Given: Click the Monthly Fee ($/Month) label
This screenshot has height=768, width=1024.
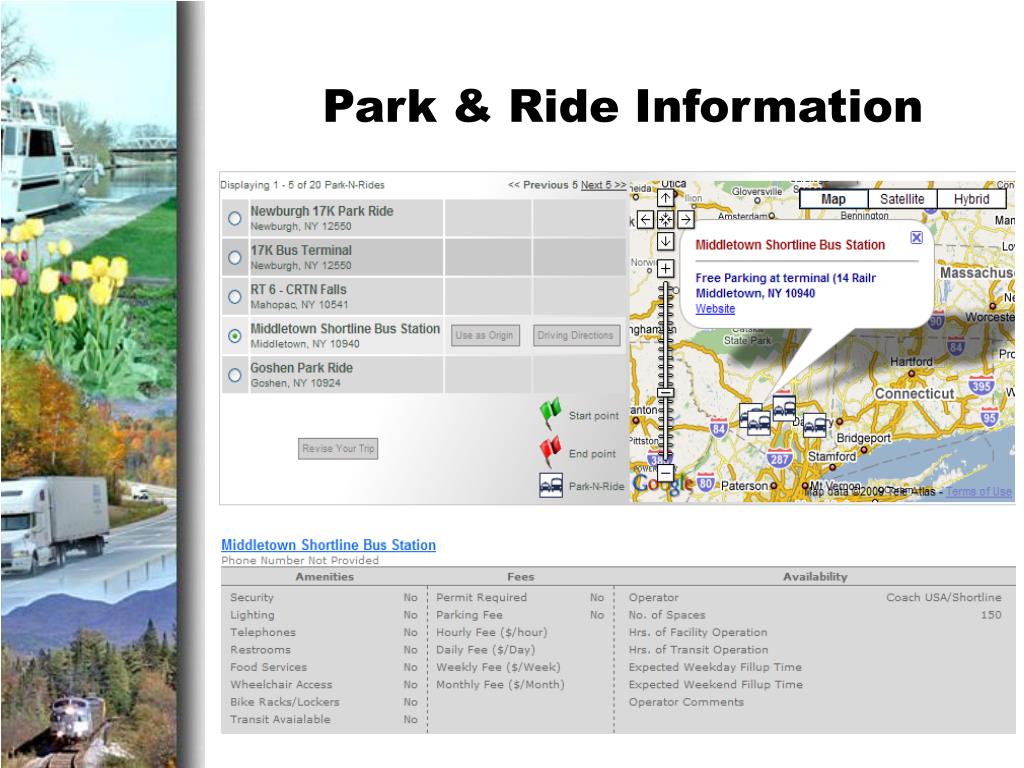Looking at the screenshot, I should 500,684.
